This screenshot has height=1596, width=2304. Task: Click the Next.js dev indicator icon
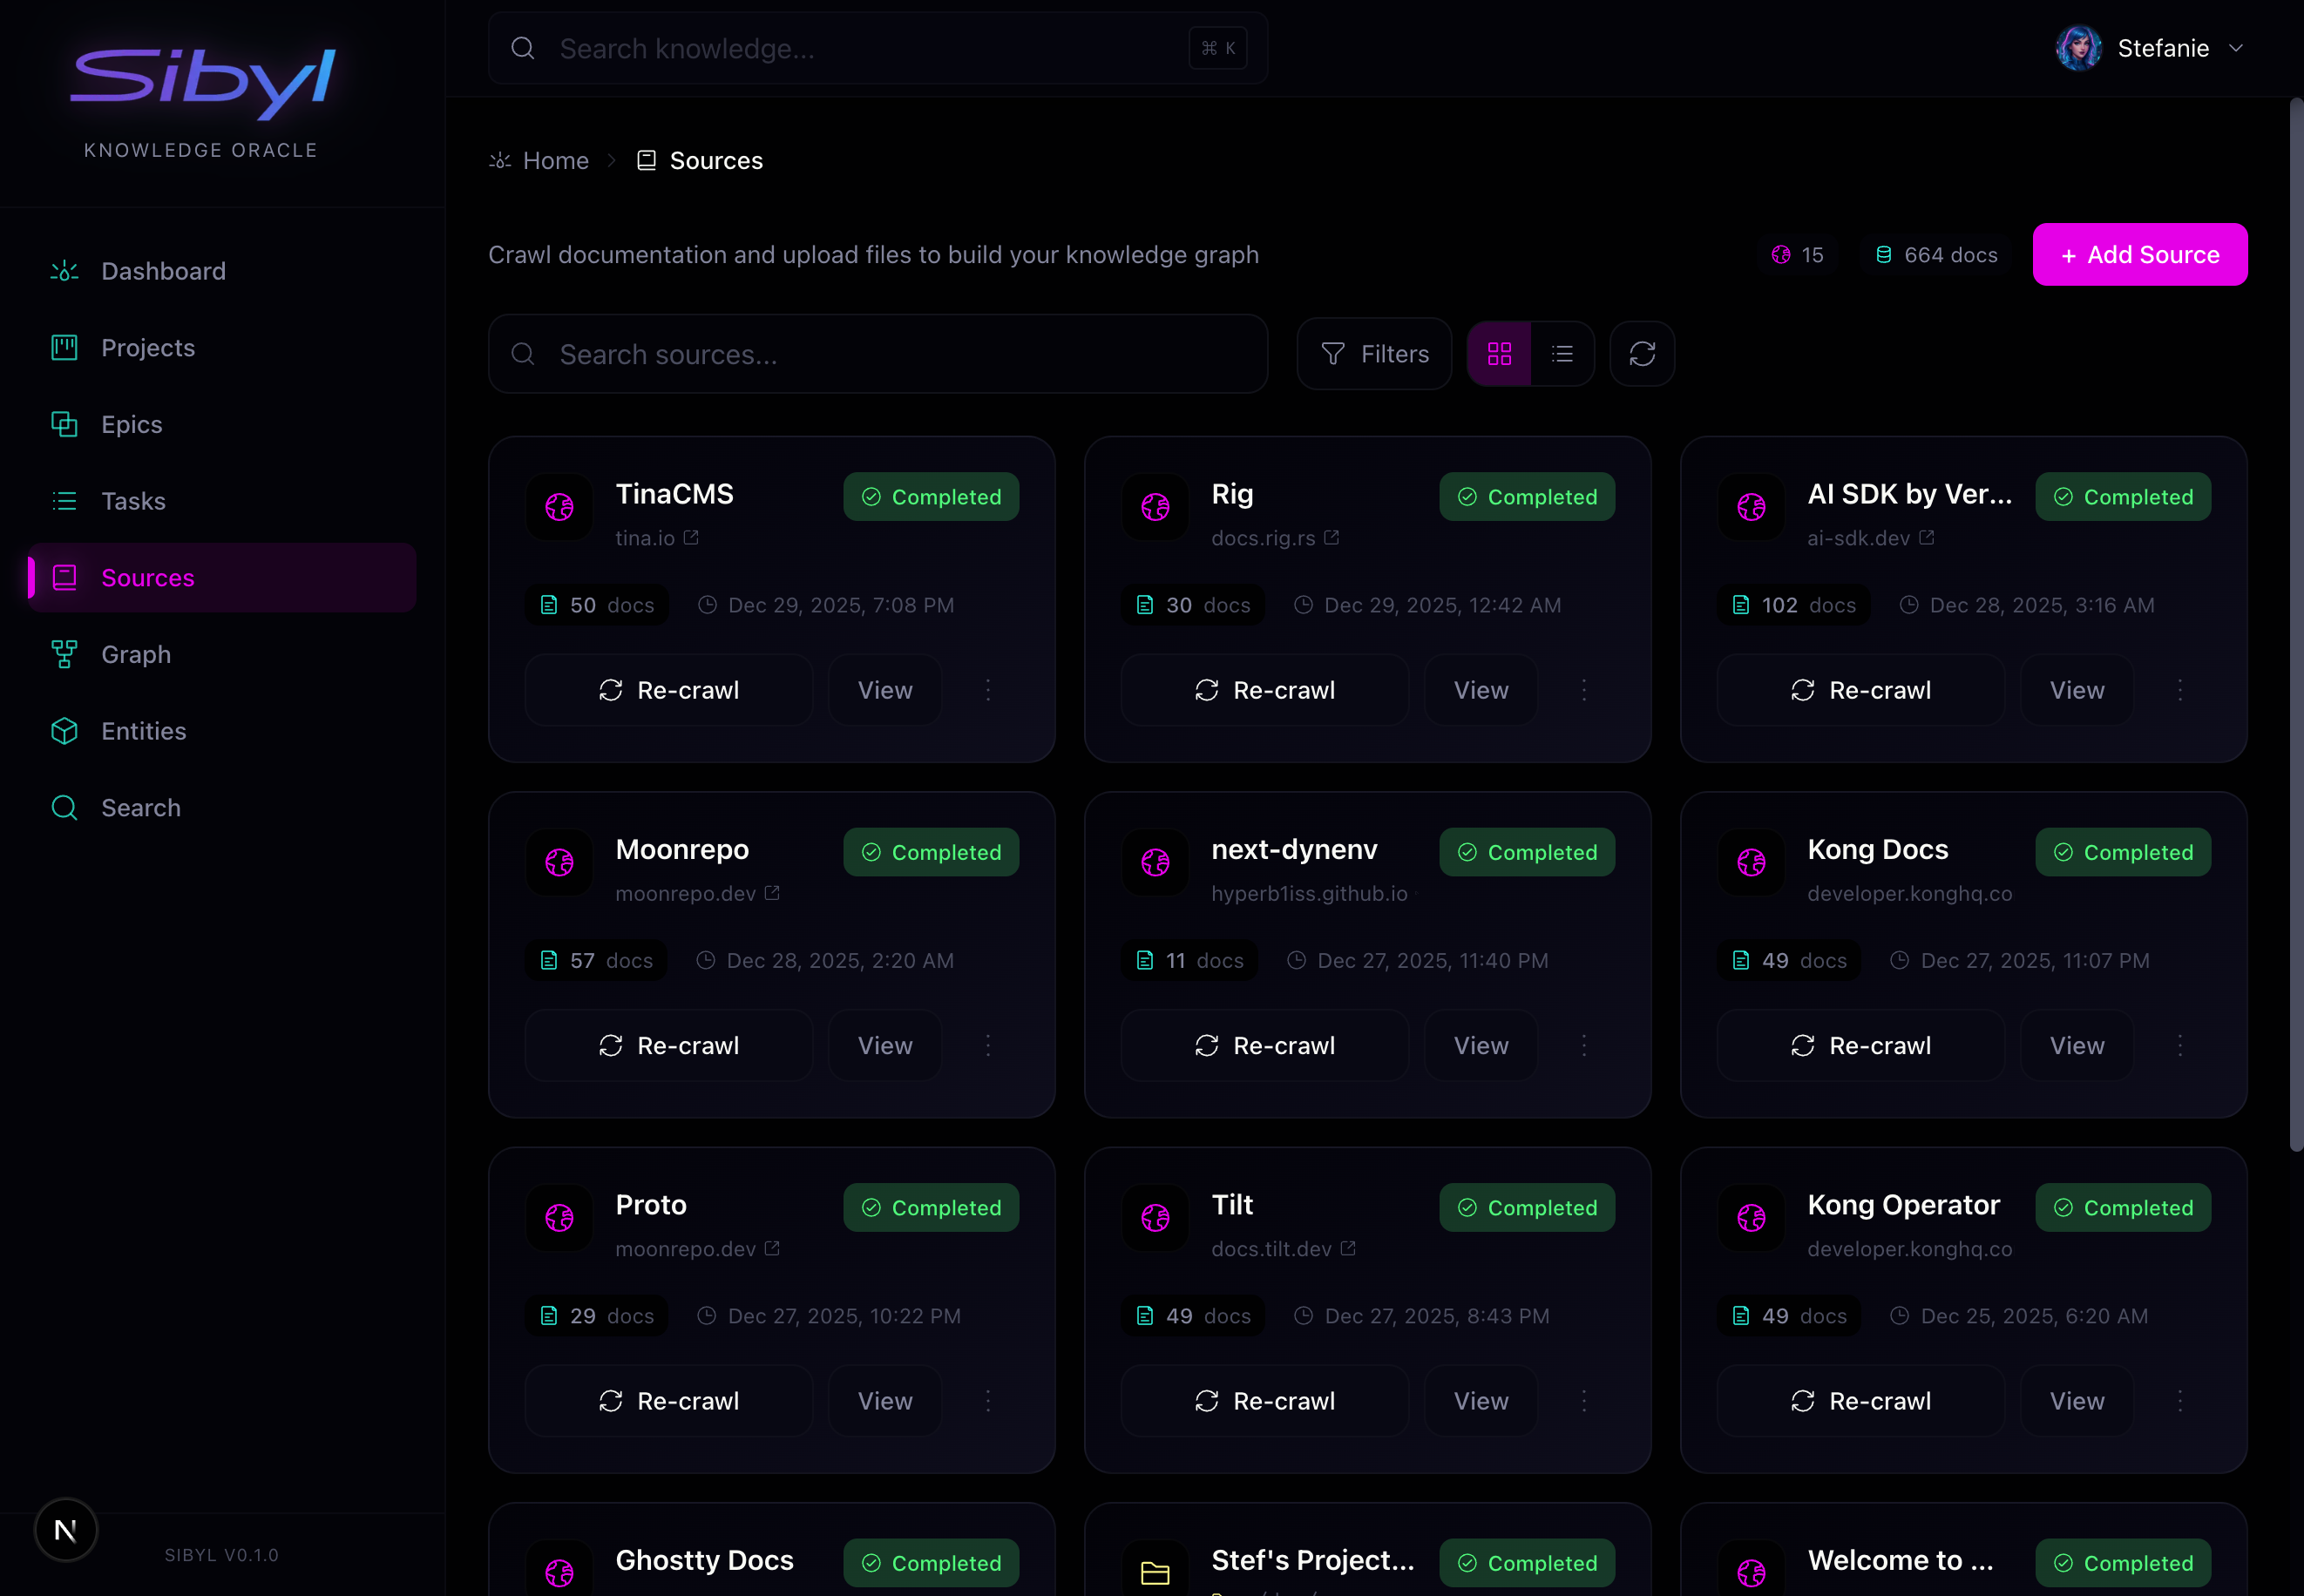pos(66,1530)
